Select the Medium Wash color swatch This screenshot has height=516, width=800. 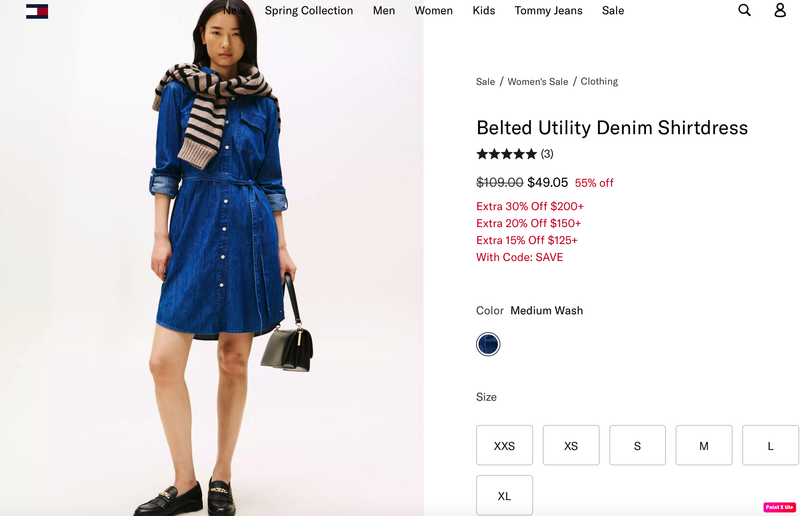488,343
